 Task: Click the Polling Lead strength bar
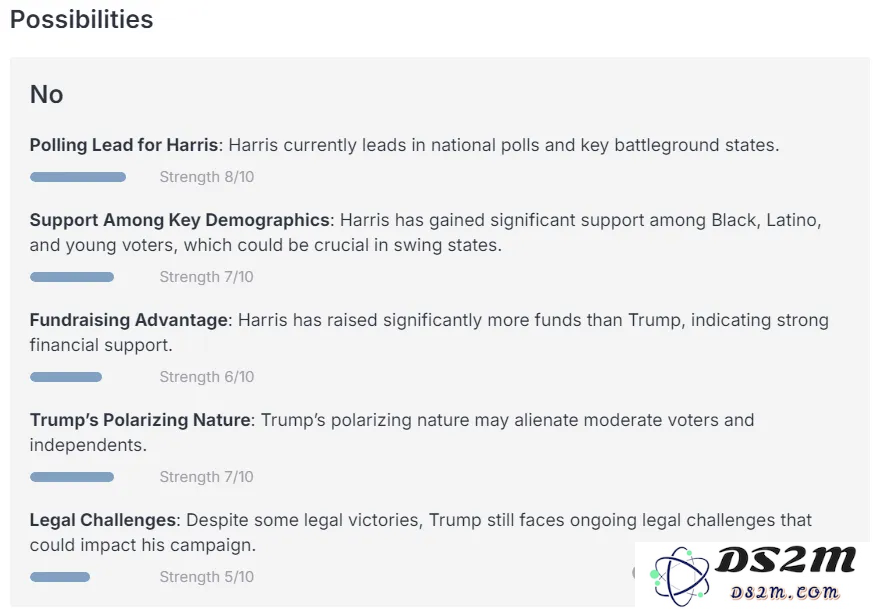pos(78,177)
